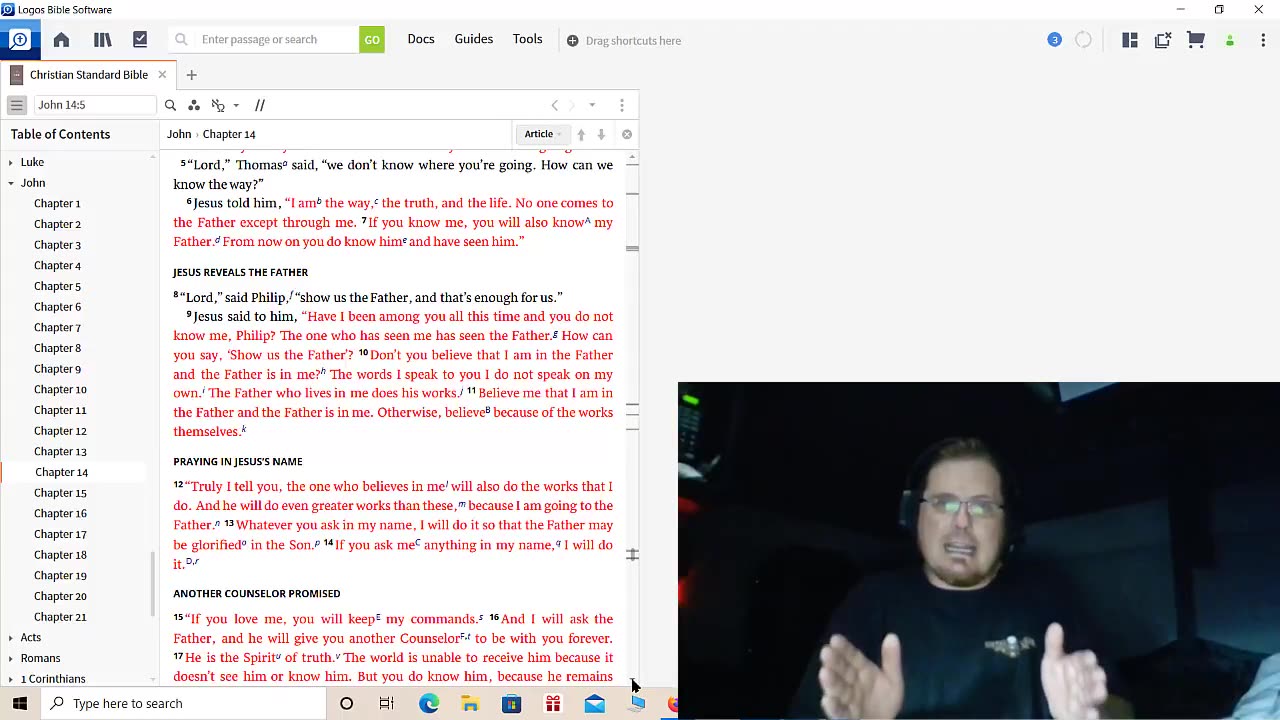Select Chapter 1 in contents
The height and width of the screenshot is (720, 1280).
point(57,203)
